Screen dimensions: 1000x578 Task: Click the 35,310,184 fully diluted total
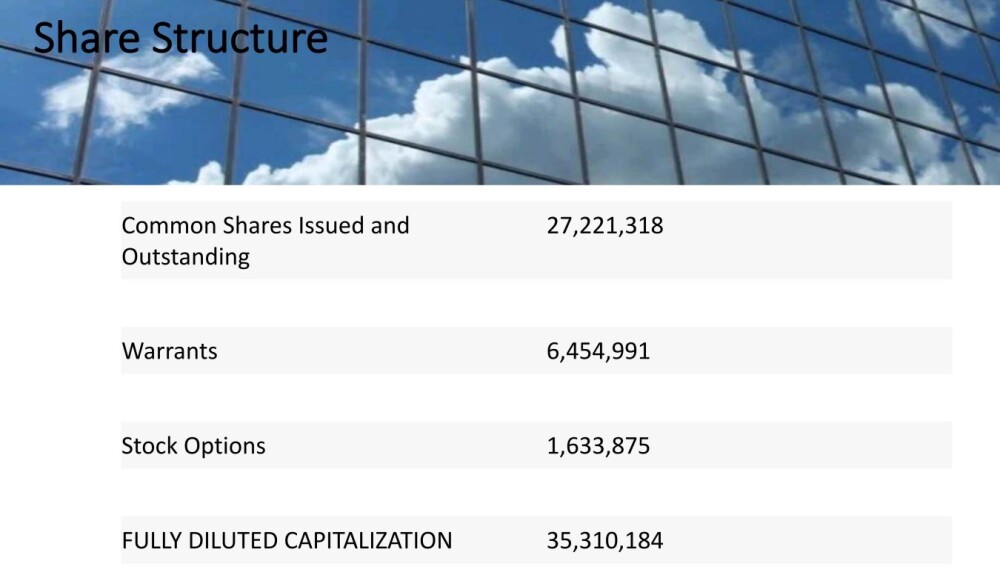tap(604, 541)
